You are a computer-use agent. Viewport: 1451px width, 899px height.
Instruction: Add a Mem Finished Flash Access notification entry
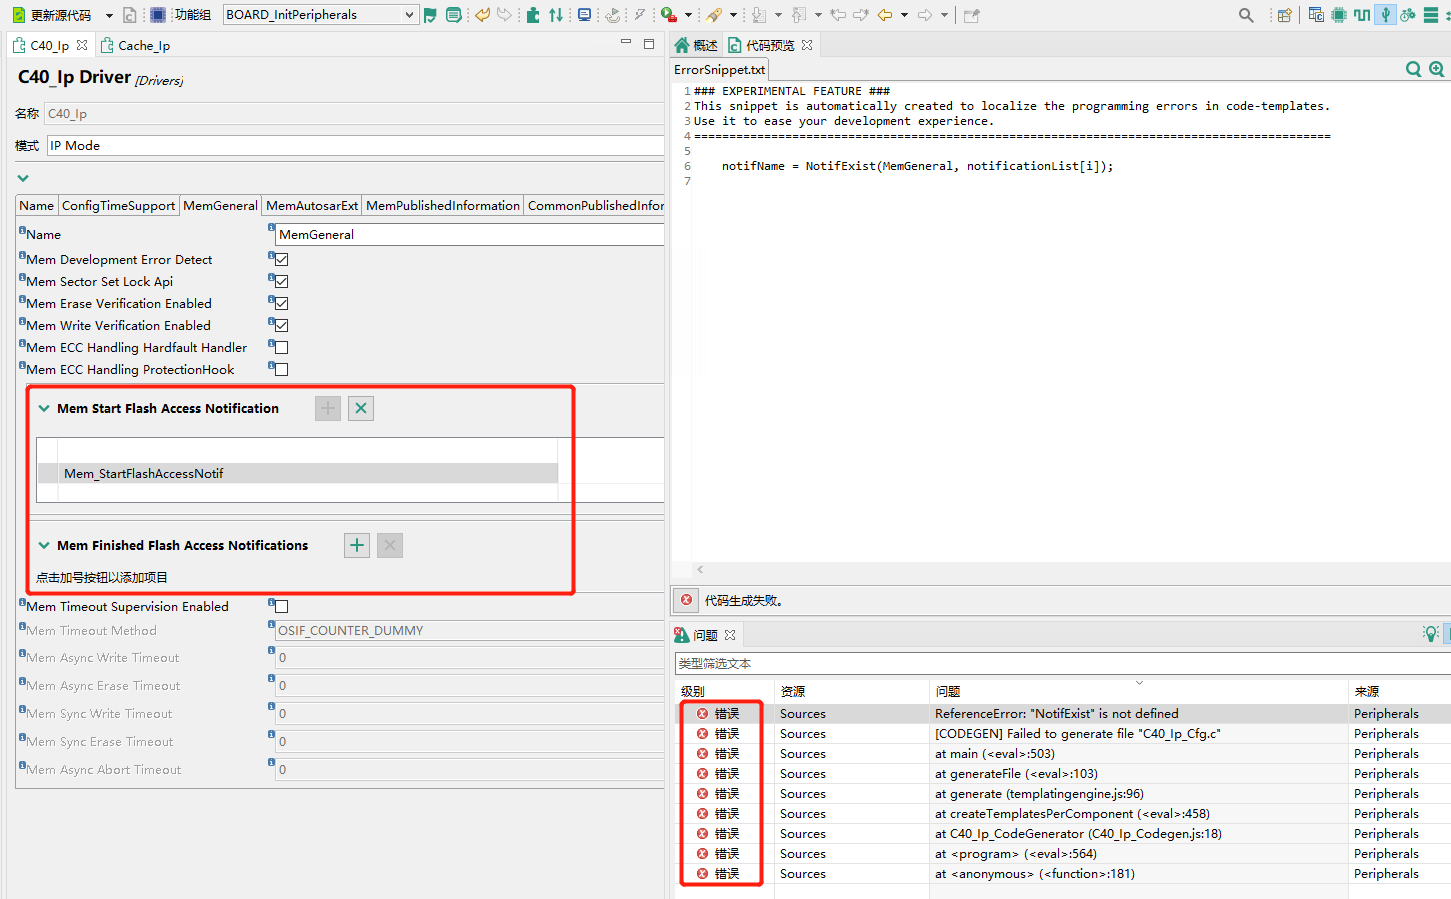[x=356, y=545]
